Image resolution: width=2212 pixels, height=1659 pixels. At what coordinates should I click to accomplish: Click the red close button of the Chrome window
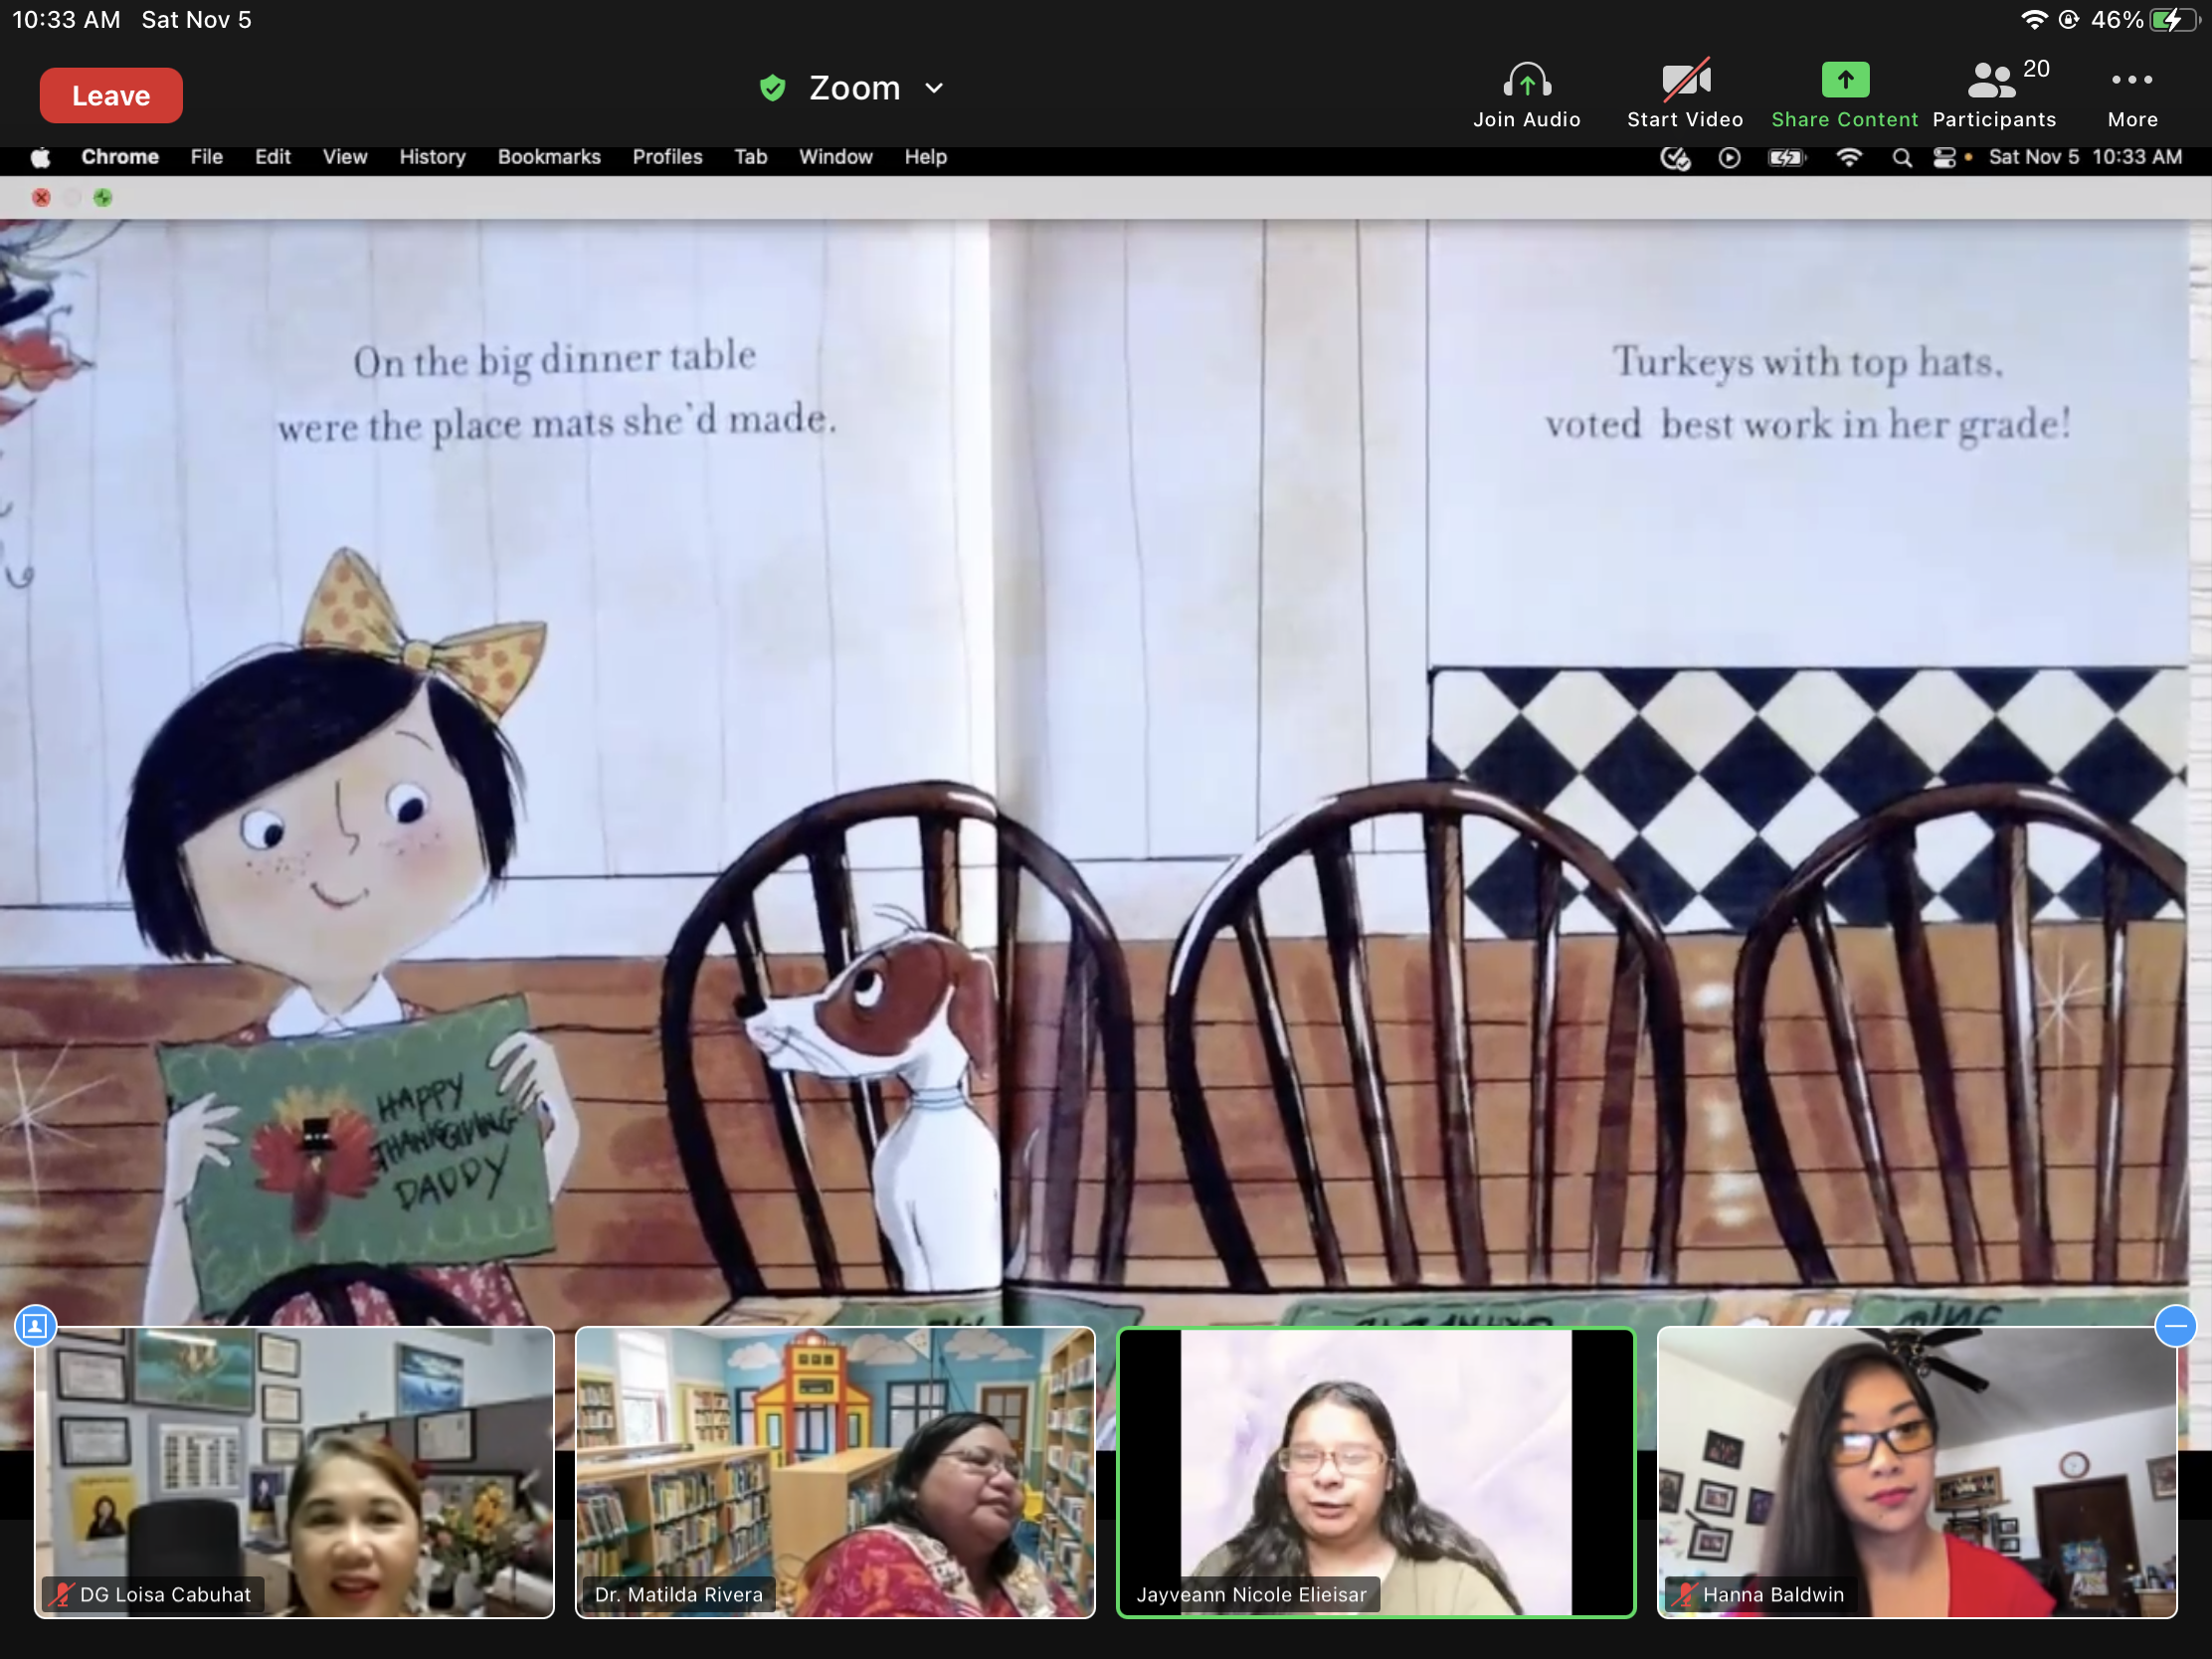point(41,198)
